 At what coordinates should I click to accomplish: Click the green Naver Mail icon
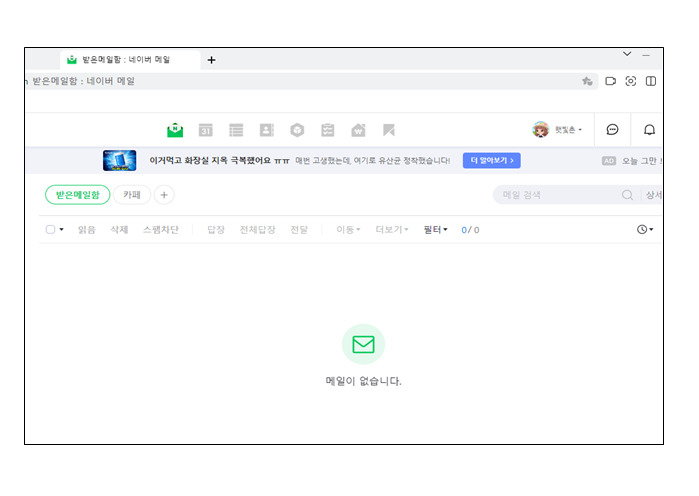(175, 130)
